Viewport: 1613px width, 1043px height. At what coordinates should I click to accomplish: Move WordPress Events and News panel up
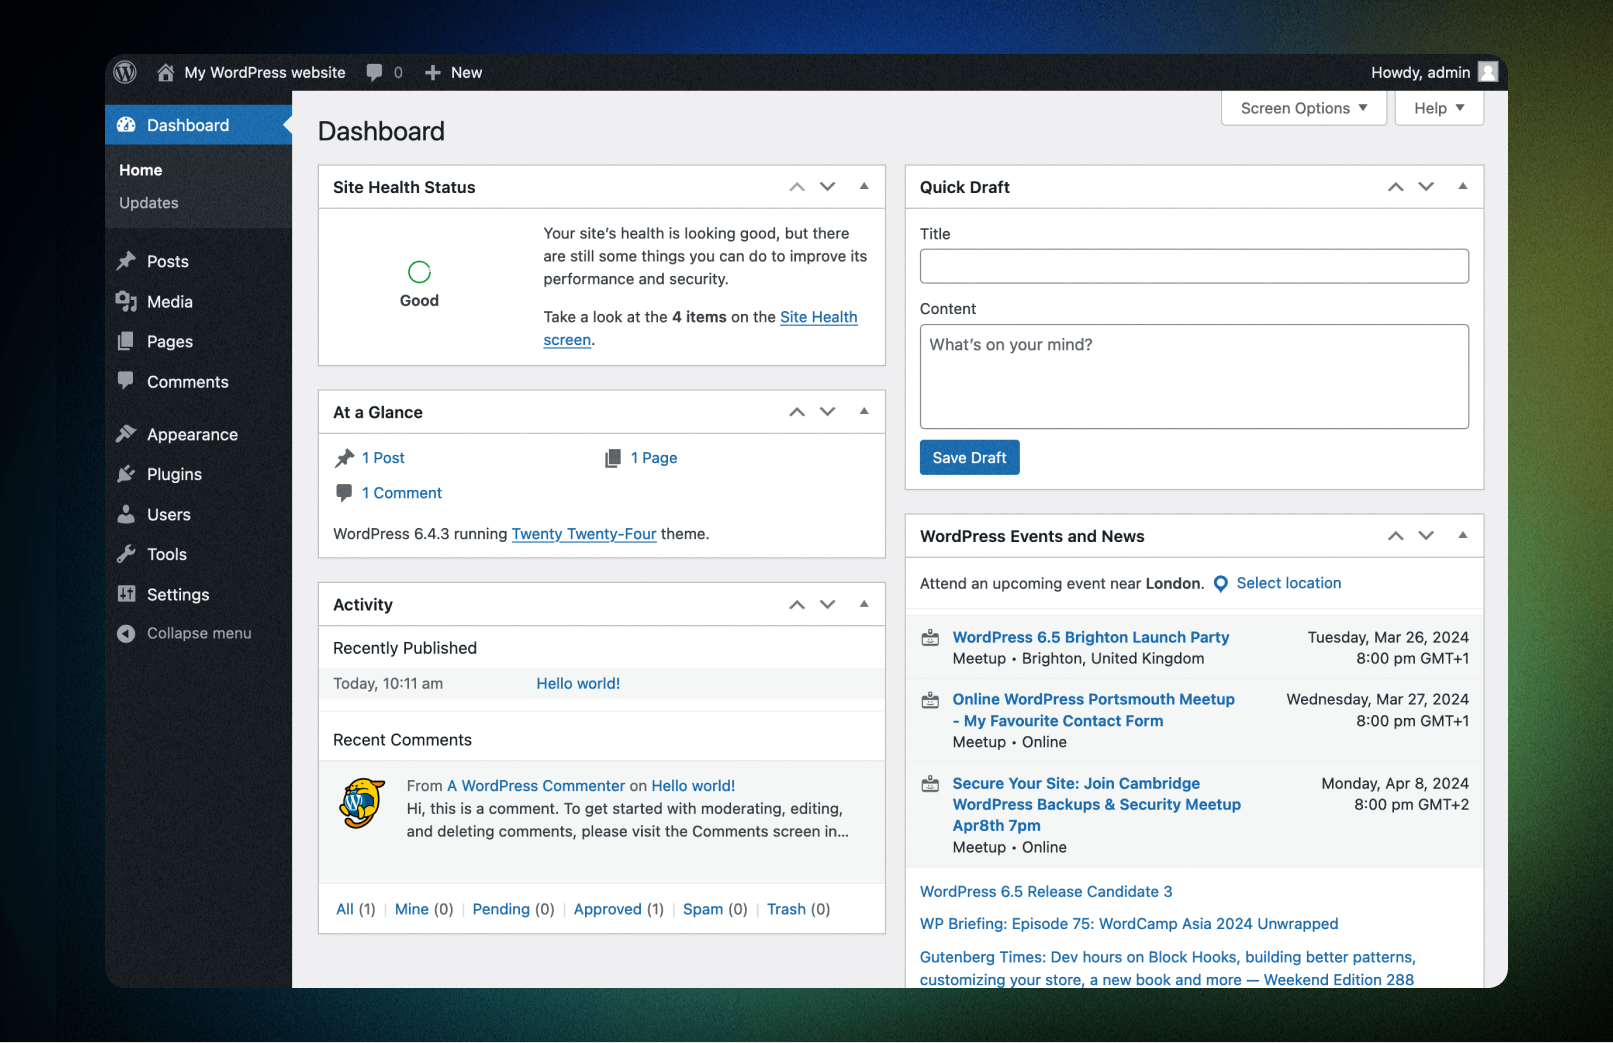[x=1396, y=536]
